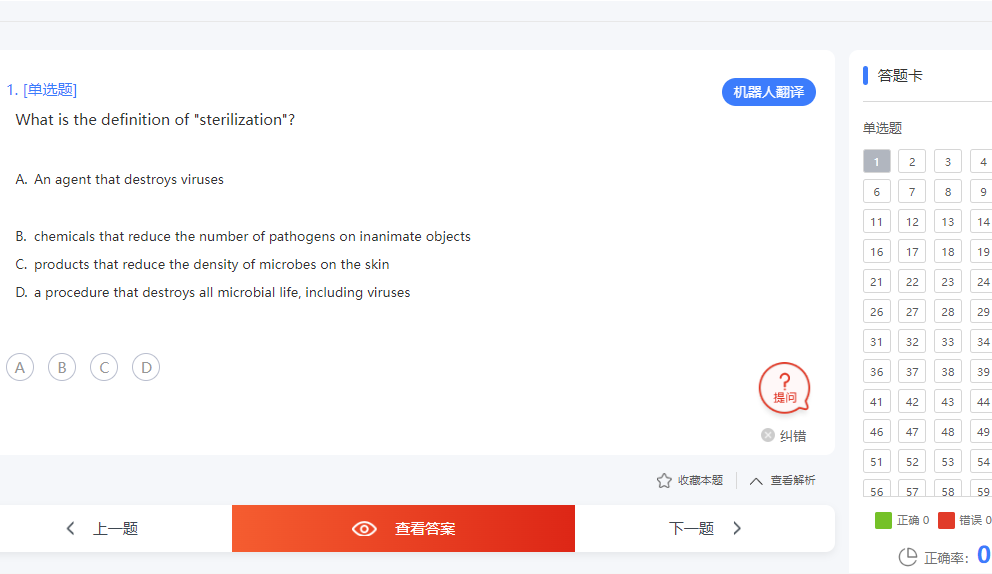Go to next question via 下一题
The width and height of the screenshot is (992, 574).
click(x=705, y=528)
